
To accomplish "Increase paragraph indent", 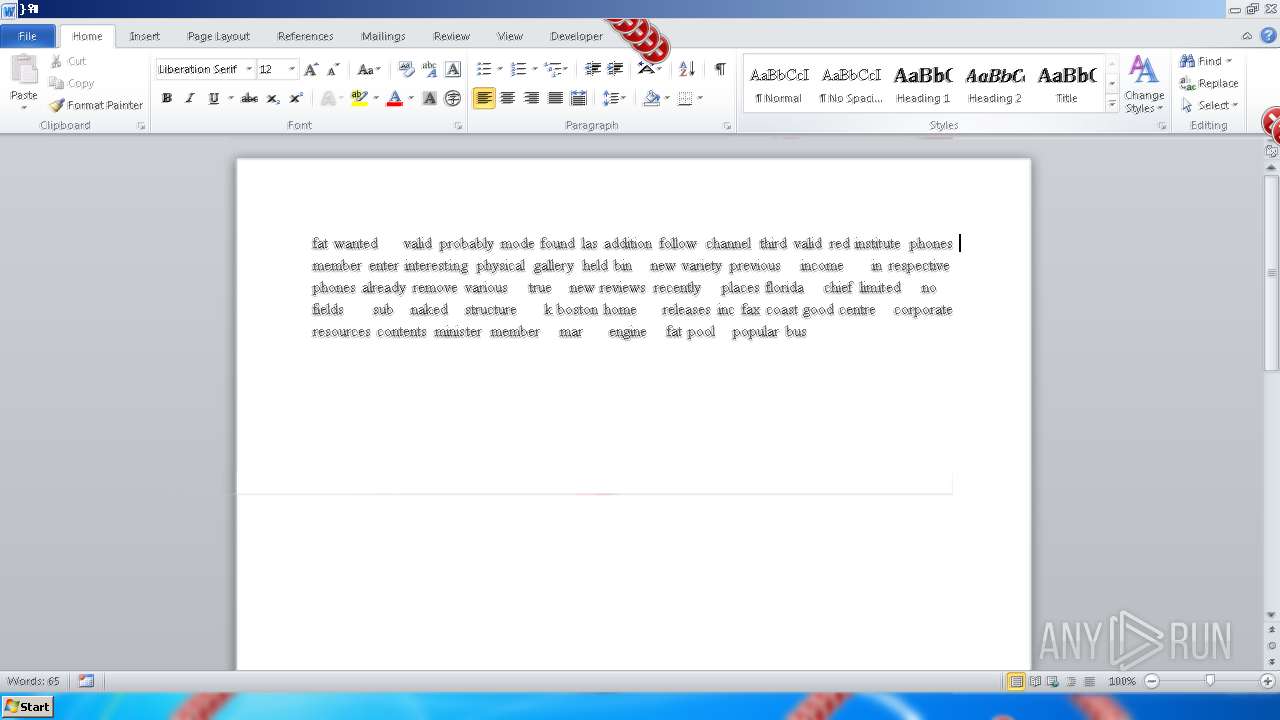I will pos(616,69).
